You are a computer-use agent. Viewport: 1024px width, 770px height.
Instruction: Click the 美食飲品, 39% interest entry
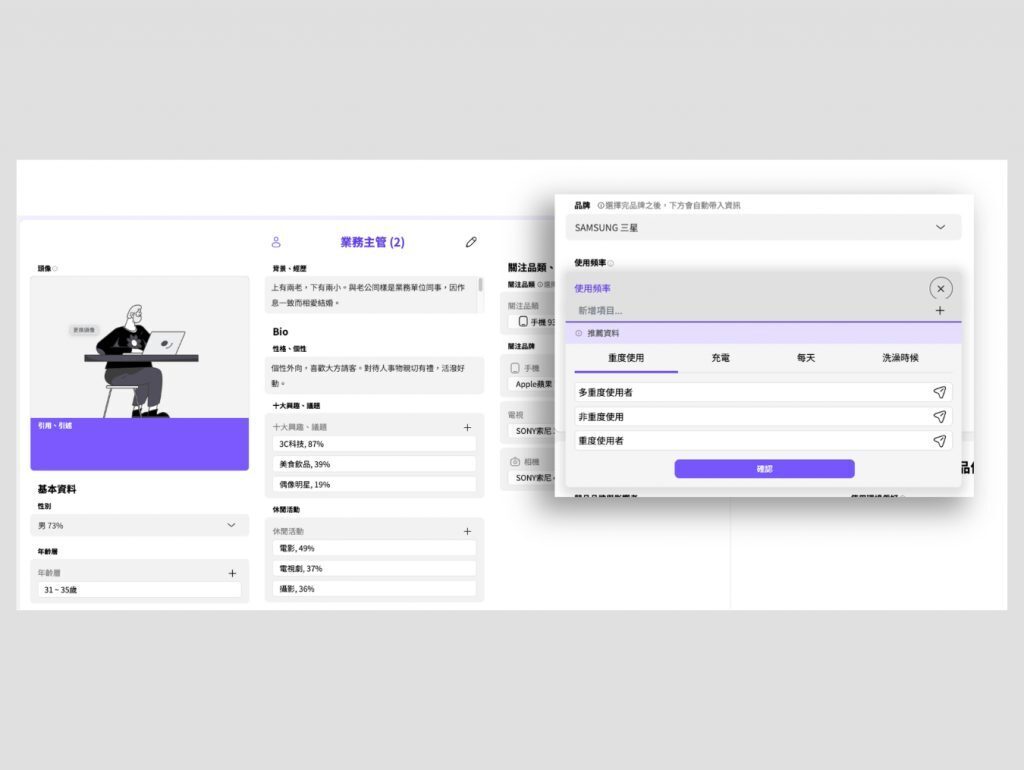(x=374, y=464)
